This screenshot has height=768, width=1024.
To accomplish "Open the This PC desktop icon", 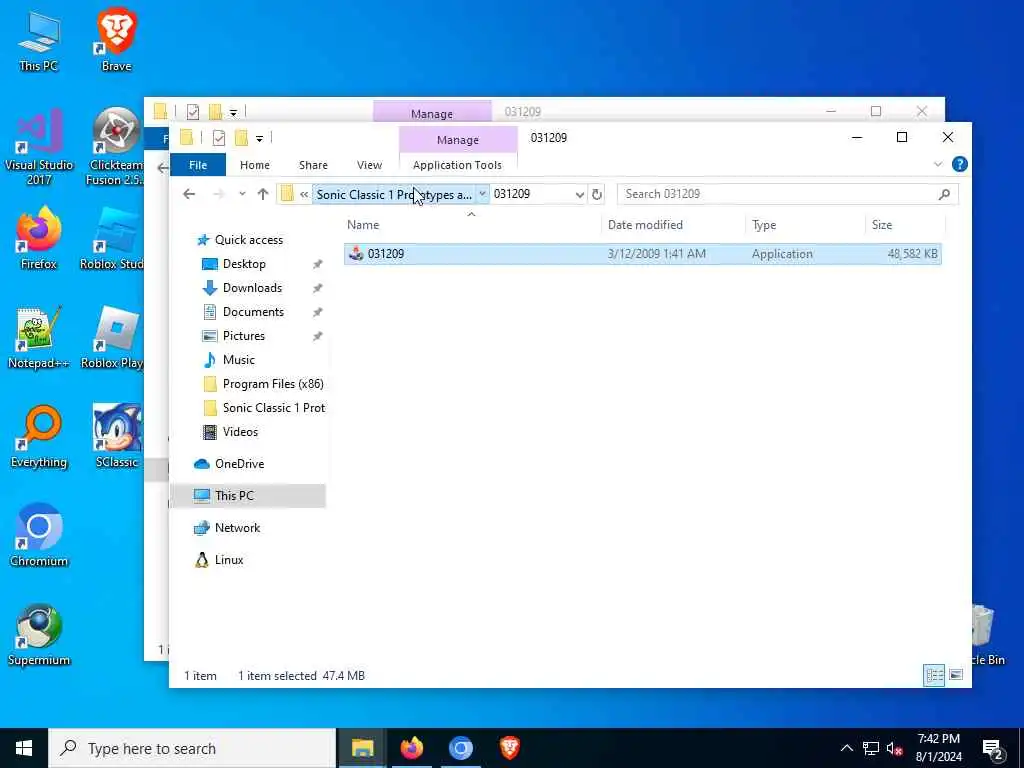I will point(39,40).
